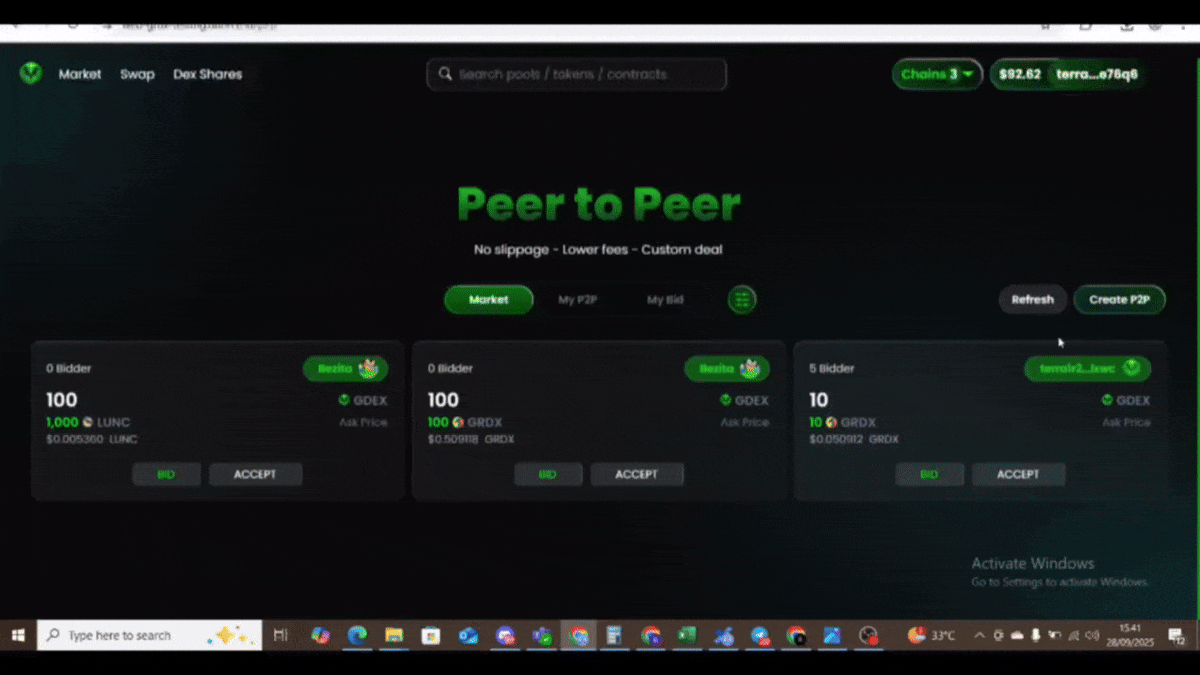Expand the Chains 3 dropdown
The width and height of the screenshot is (1200, 675).
[935, 74]
